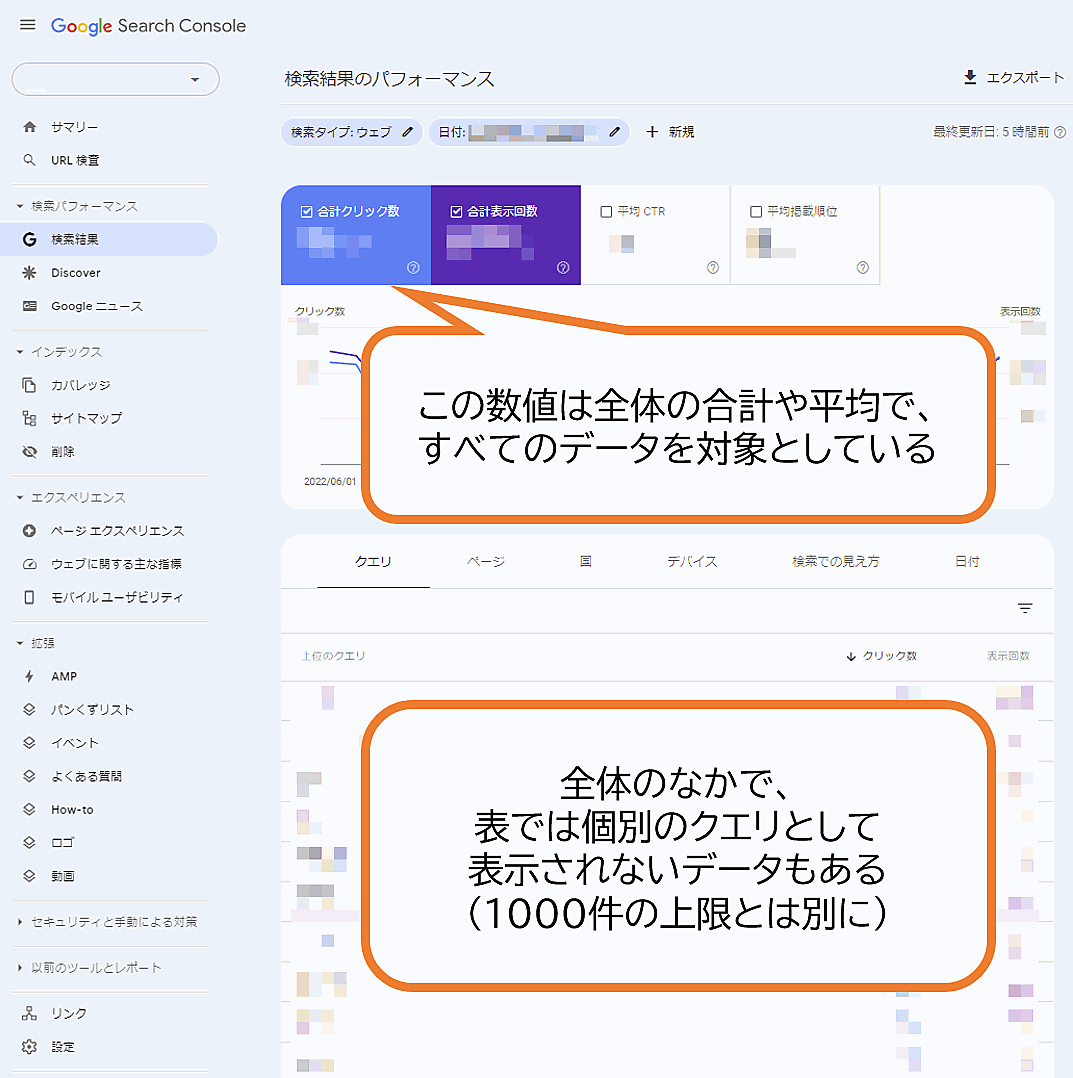The image size is (1073, 1078).
Task: Expand セキュリティと手動による対策 section
Action: pyautogui.click(x=19, y=922)
